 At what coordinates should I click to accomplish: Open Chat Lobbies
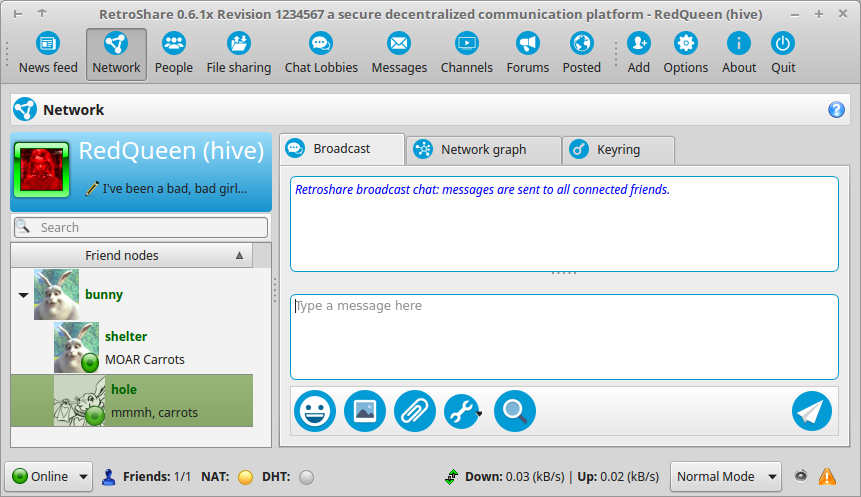(x=321, y=54)
